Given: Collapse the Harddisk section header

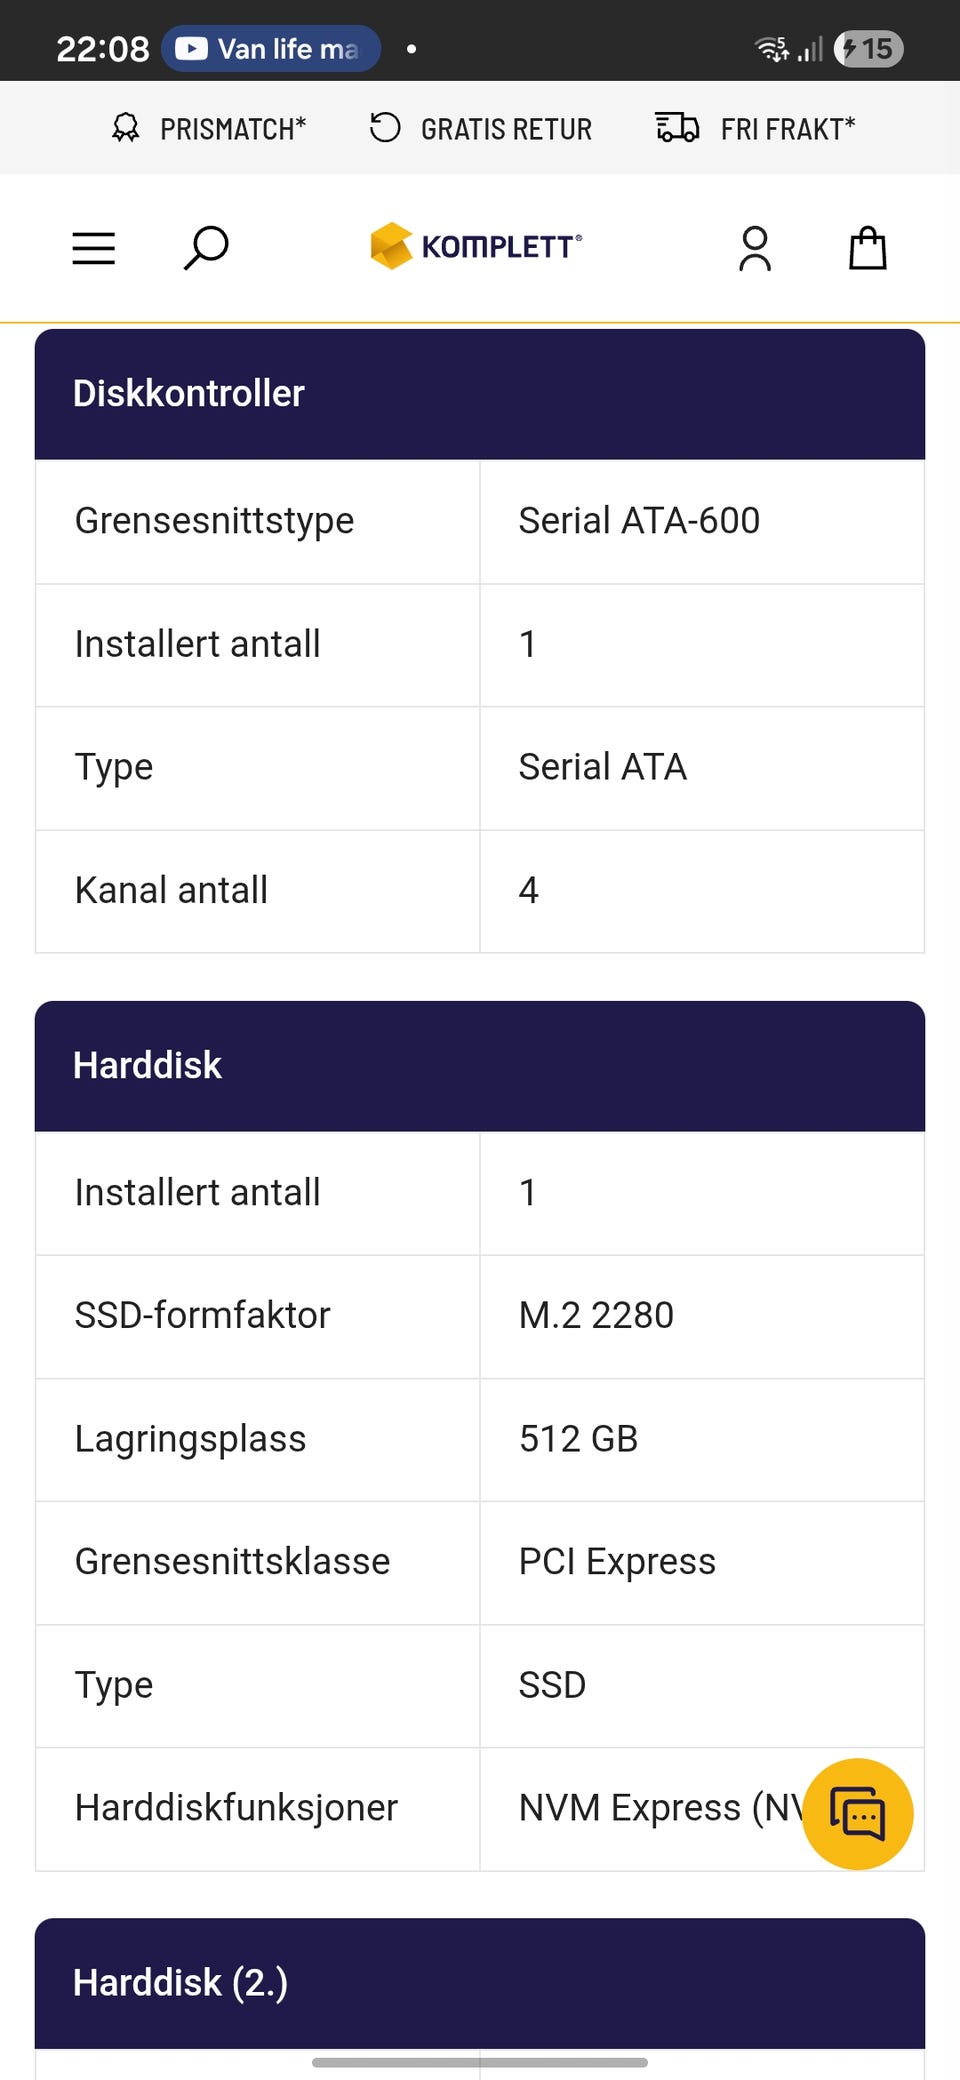Looking at the screenshot, I should coord(480,1066).
